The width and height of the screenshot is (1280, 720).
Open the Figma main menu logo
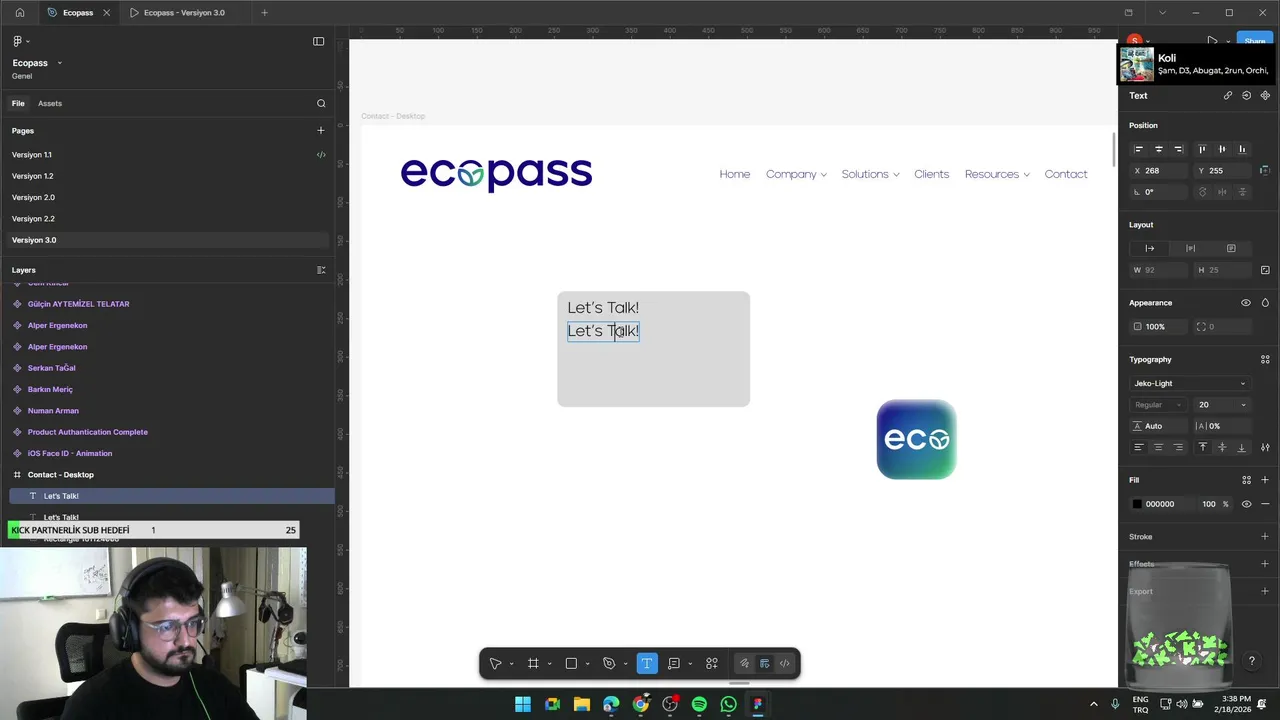(18, 41)
